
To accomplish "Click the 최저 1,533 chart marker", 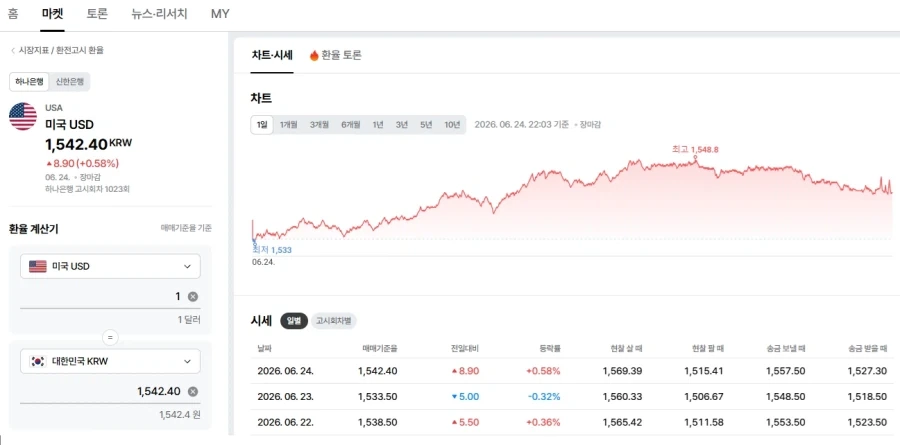I will [x=272, y=250].
